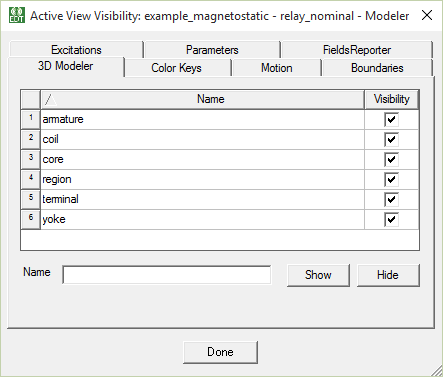Viewport: 443px width, 377px height.
Task: Click Done to dismiss the dialog
Action: 220,352
